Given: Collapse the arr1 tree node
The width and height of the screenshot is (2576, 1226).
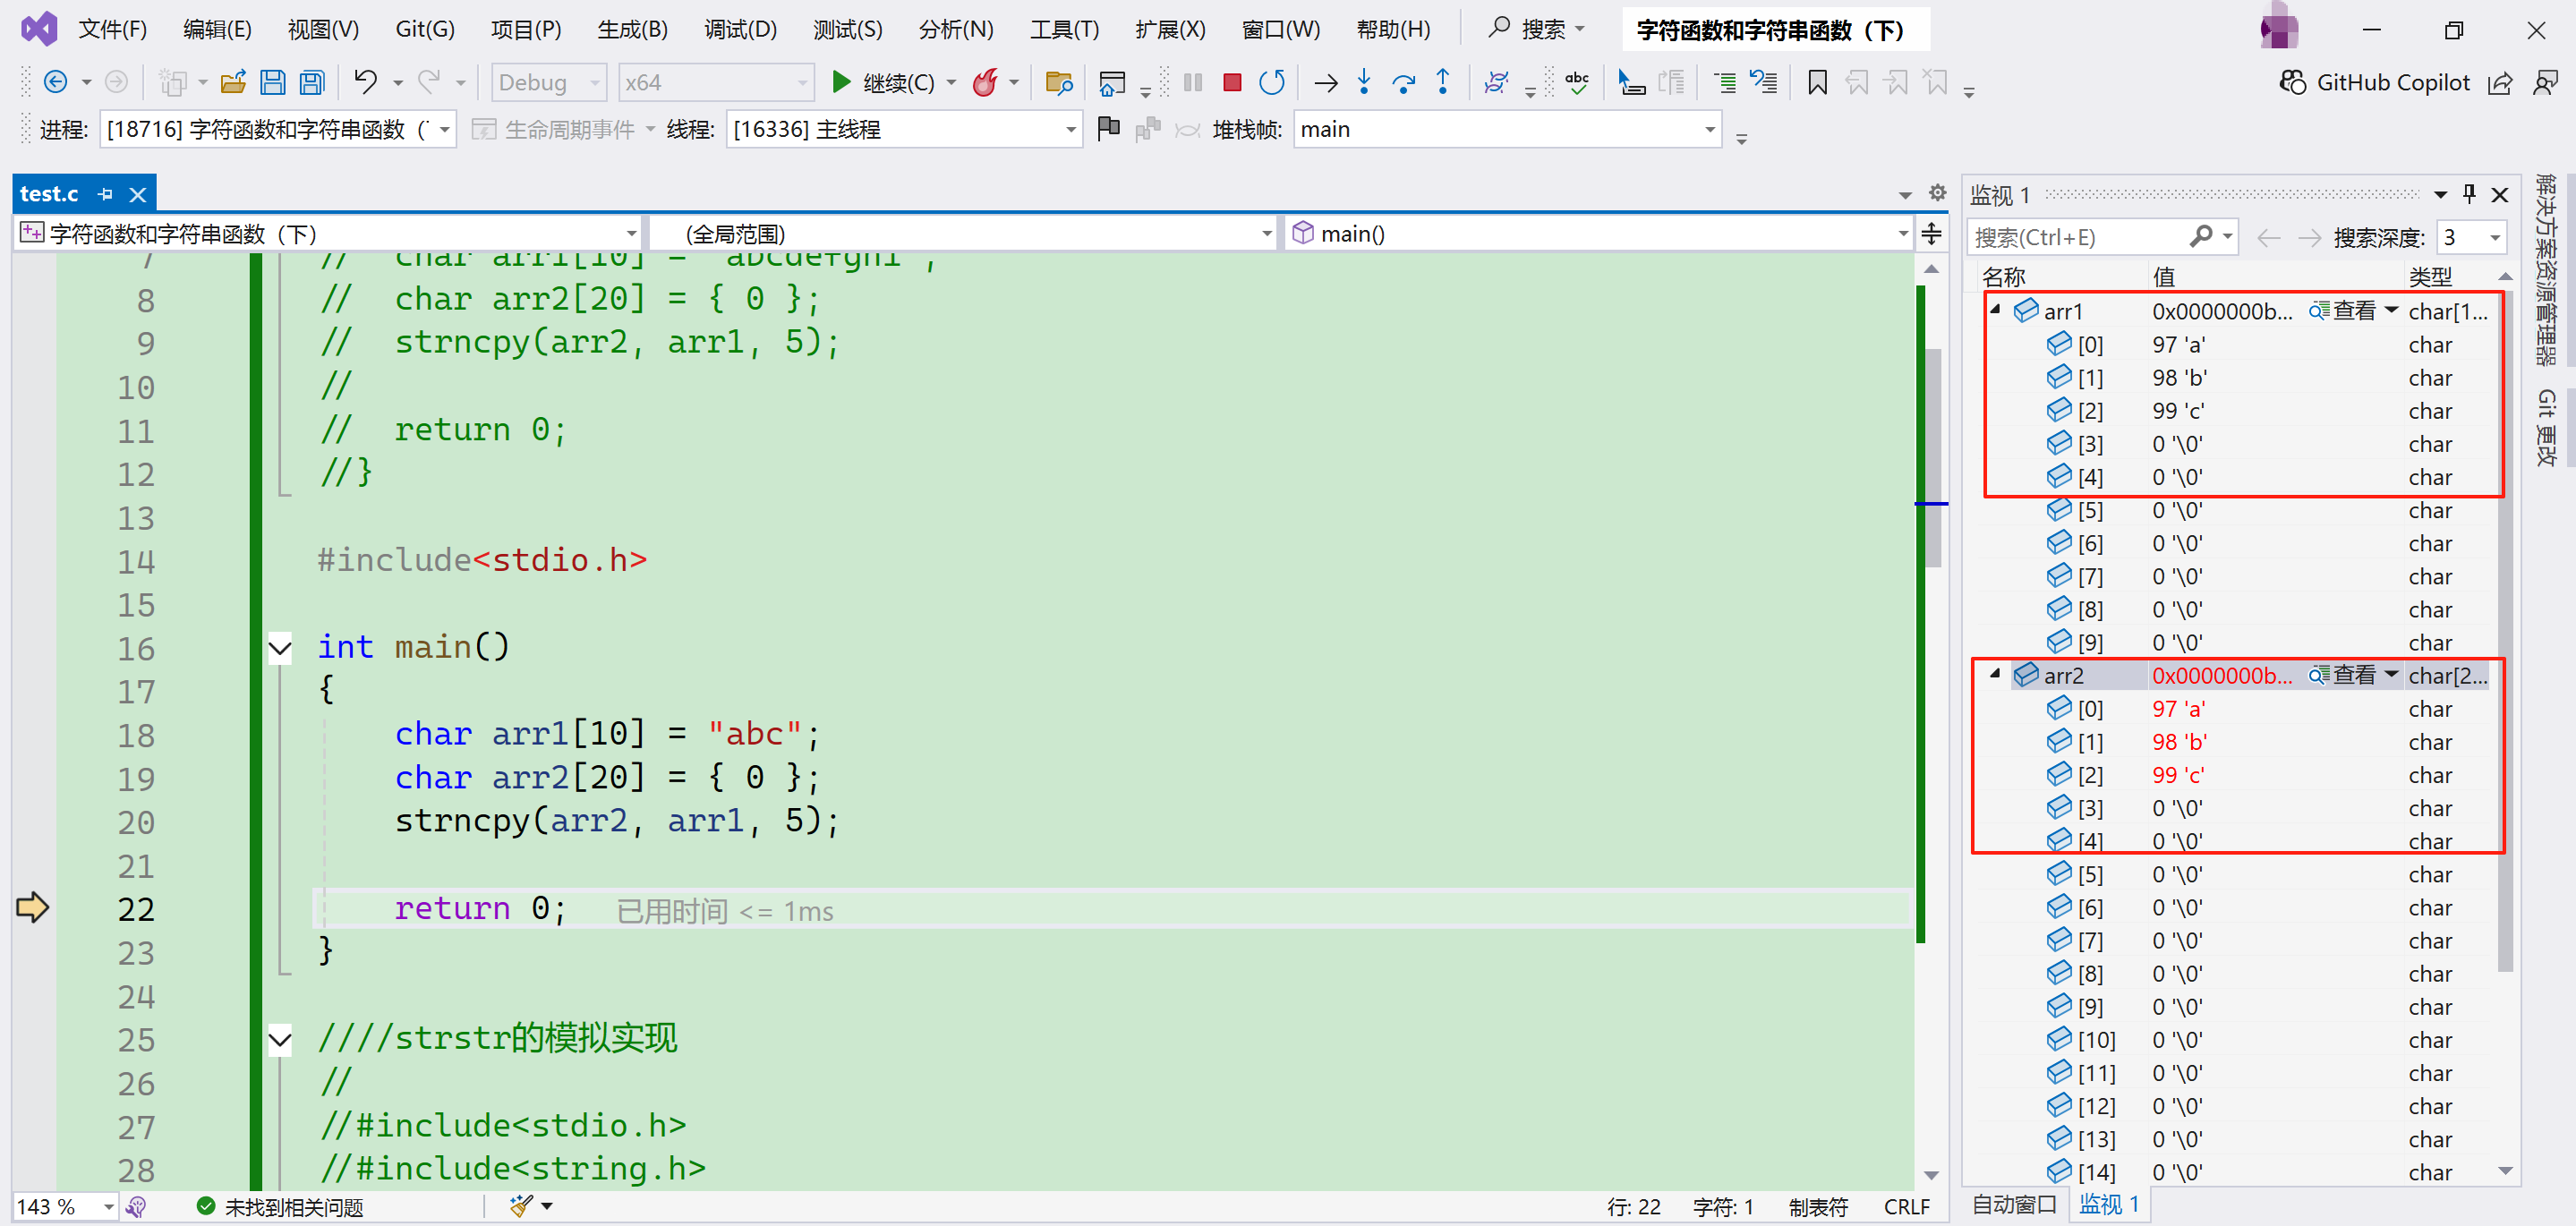Looking at the screenshot, I should [1995, 310].
